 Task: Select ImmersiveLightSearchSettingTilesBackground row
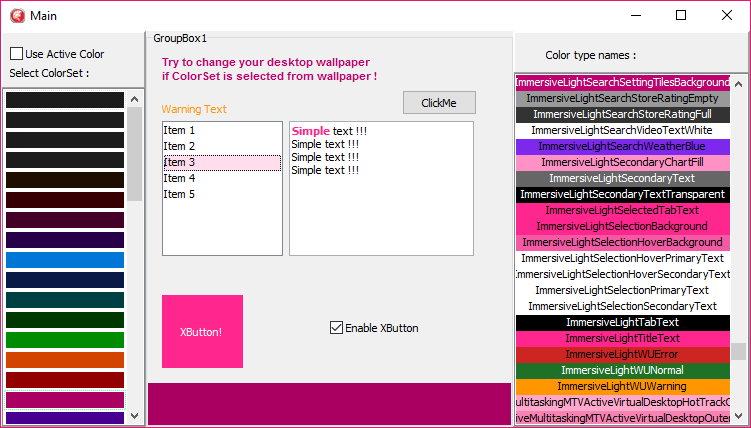click(623, 82)
